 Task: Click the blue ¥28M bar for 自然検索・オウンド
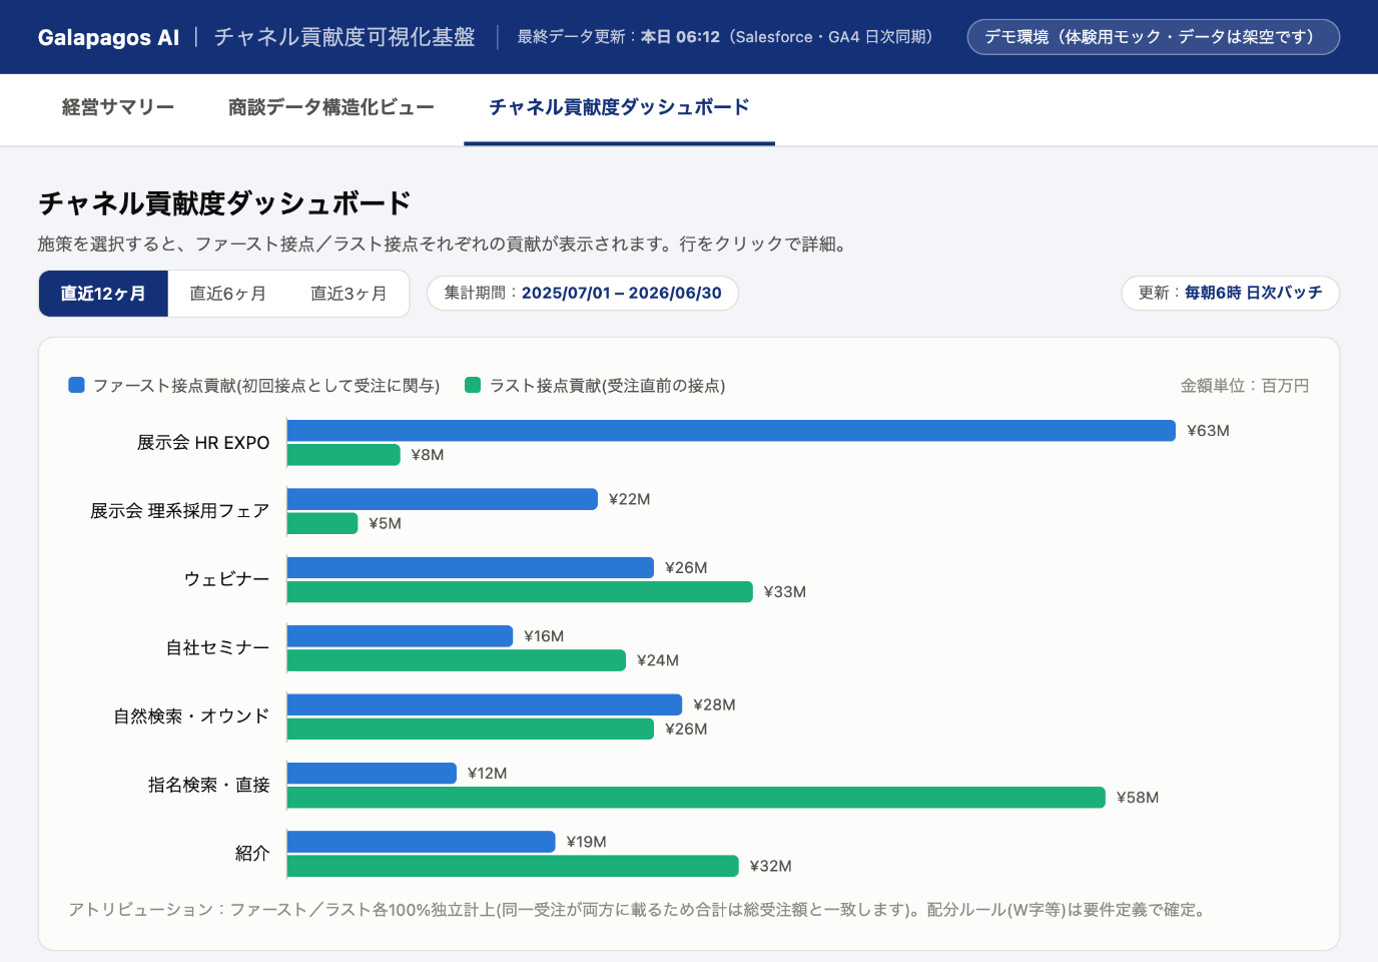[x=484, y=705]
